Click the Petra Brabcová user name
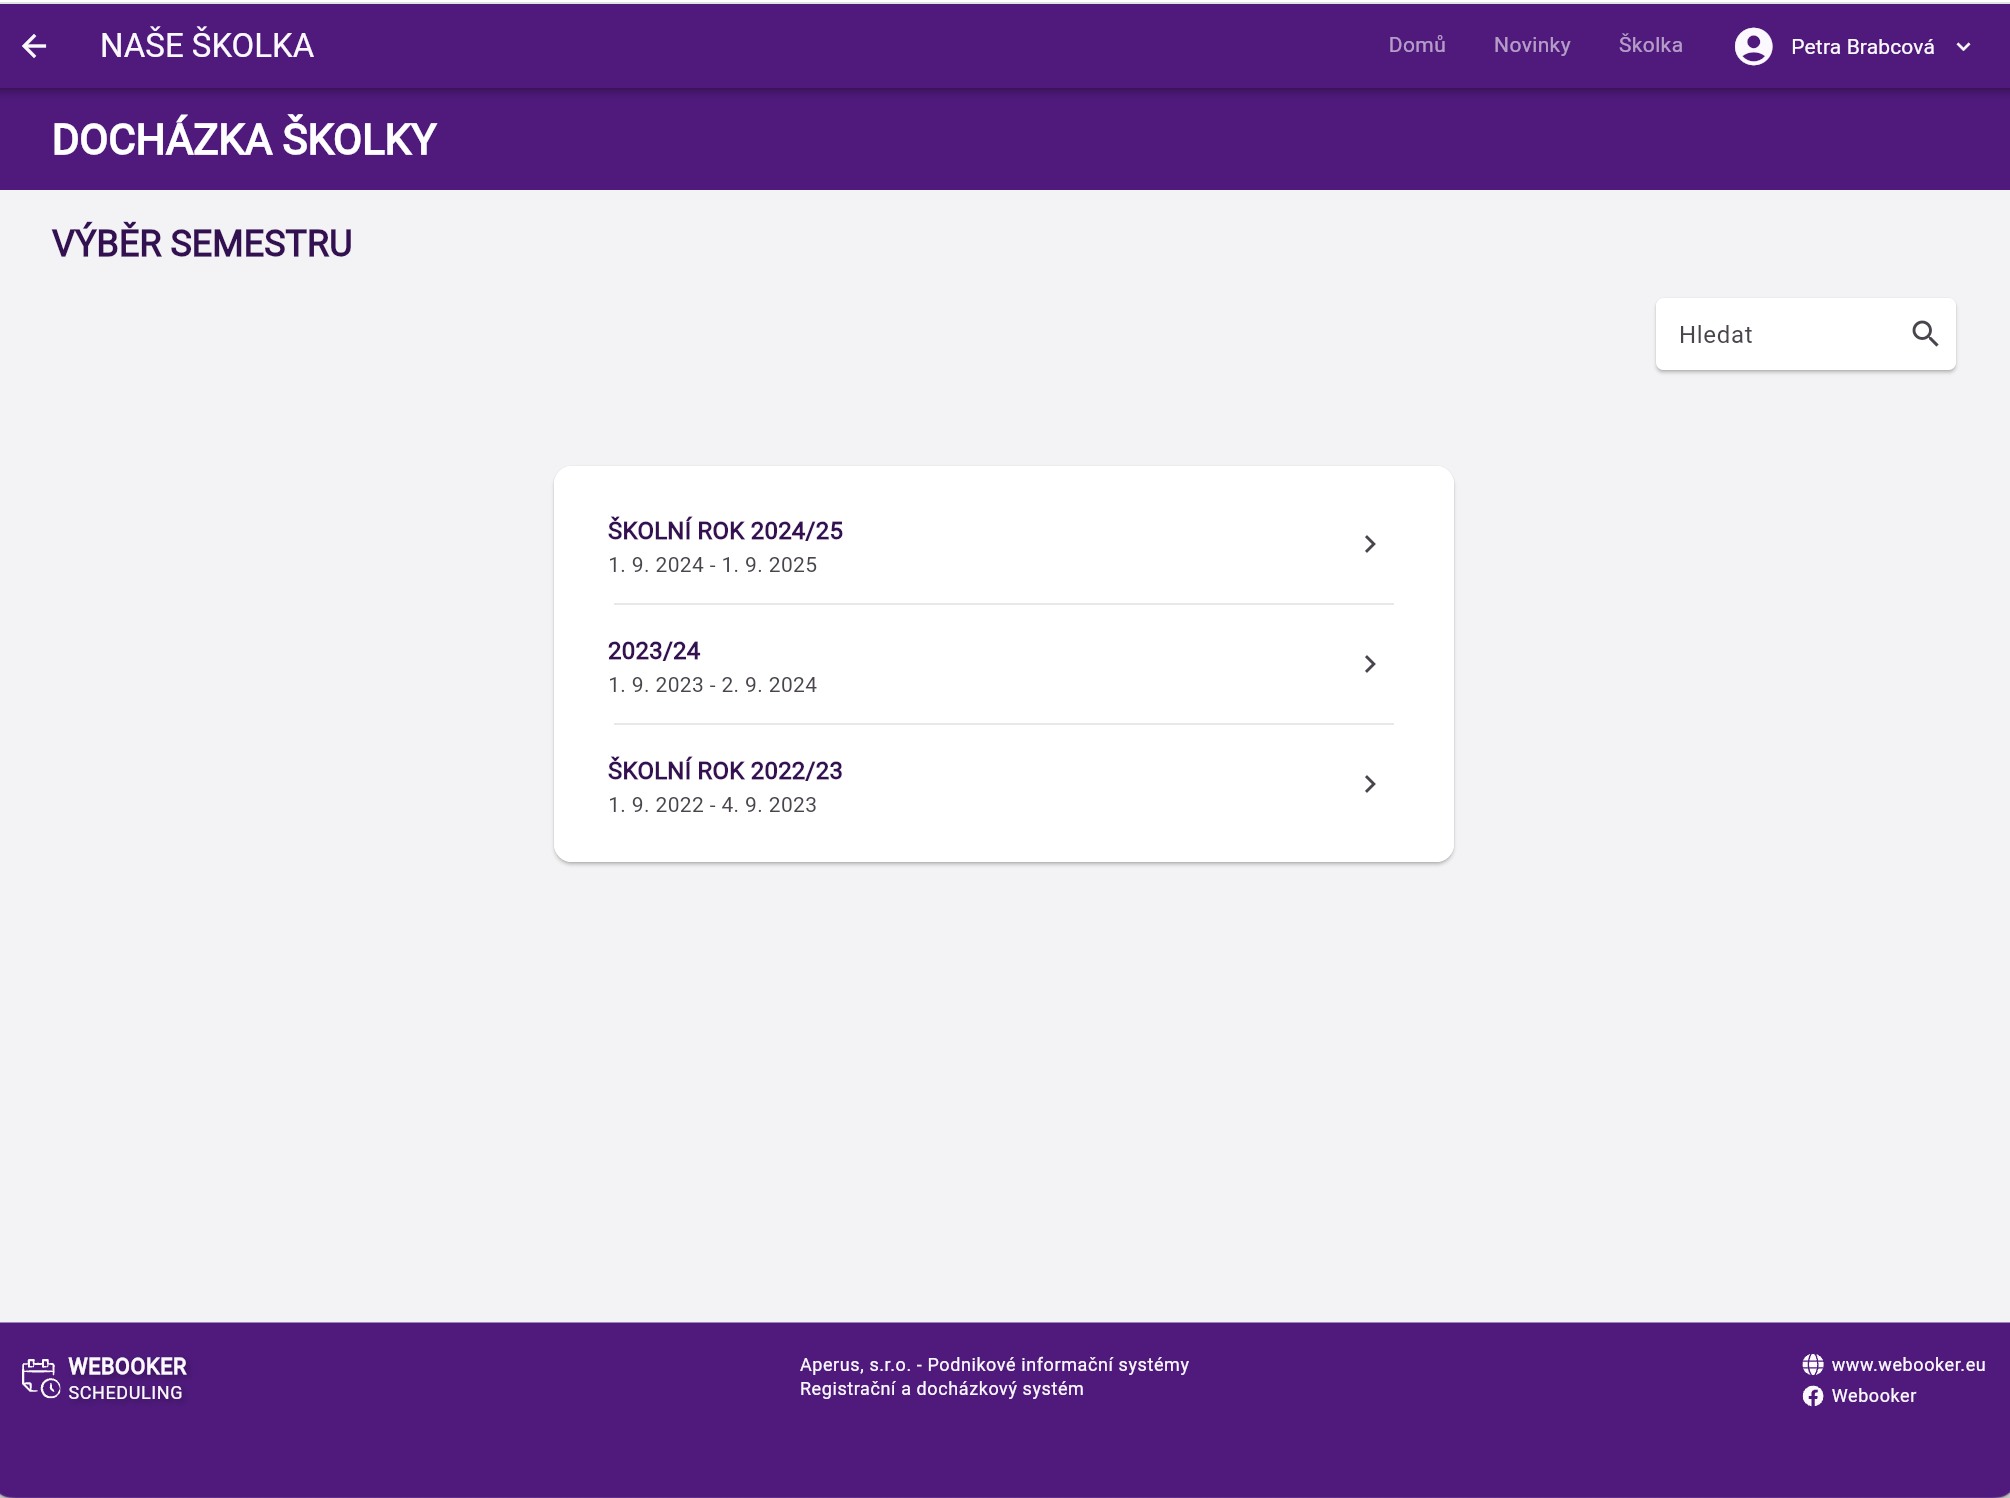Viewport: 2010px width, 1498px height. coord(1862,47)
